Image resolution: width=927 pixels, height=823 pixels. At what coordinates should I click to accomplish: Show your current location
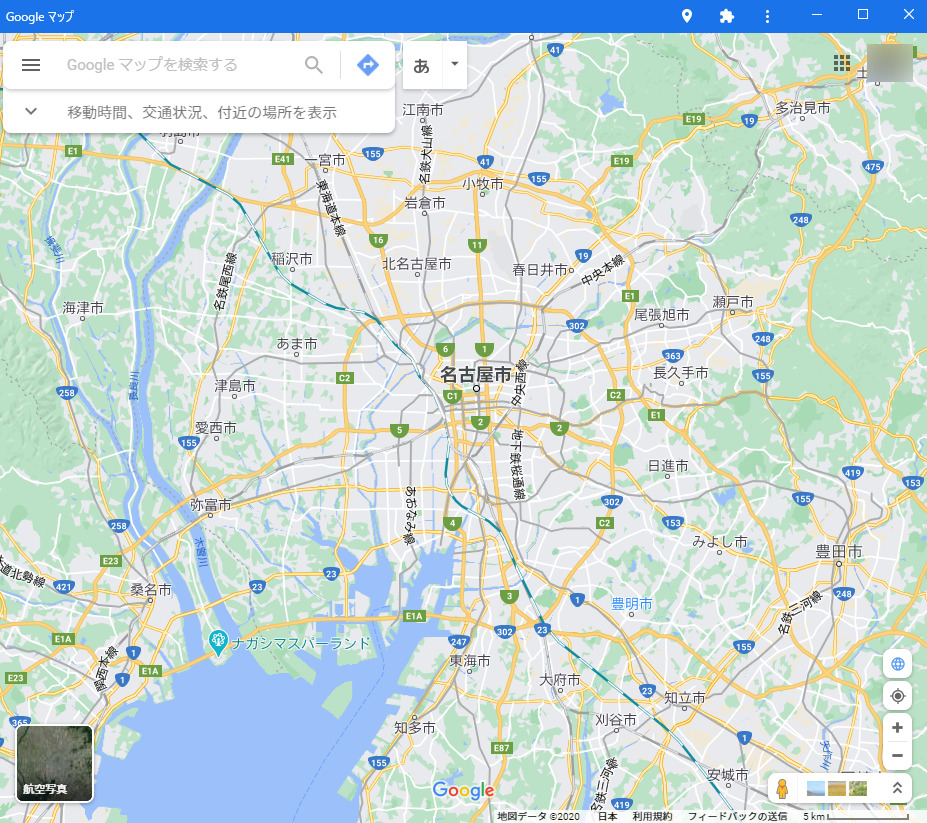(x=897, y=696)
